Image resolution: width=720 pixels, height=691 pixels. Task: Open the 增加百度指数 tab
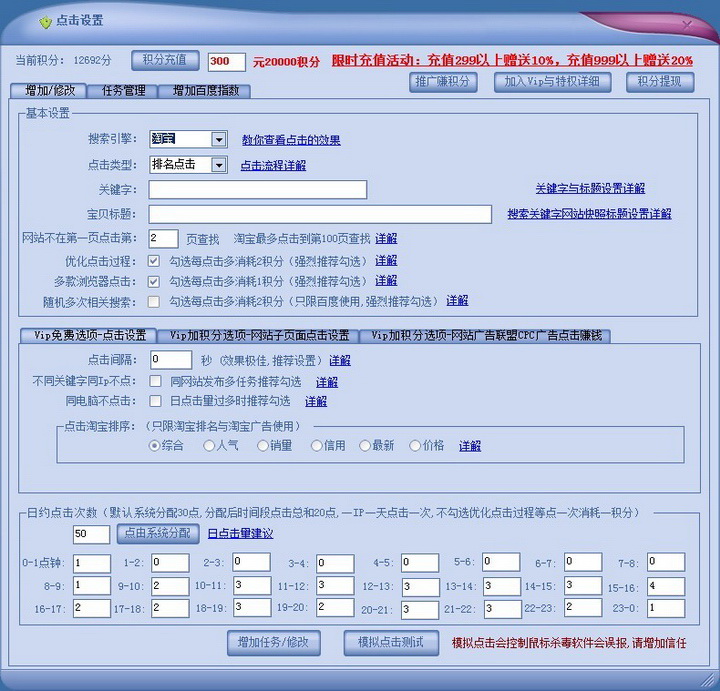point(205,91)
